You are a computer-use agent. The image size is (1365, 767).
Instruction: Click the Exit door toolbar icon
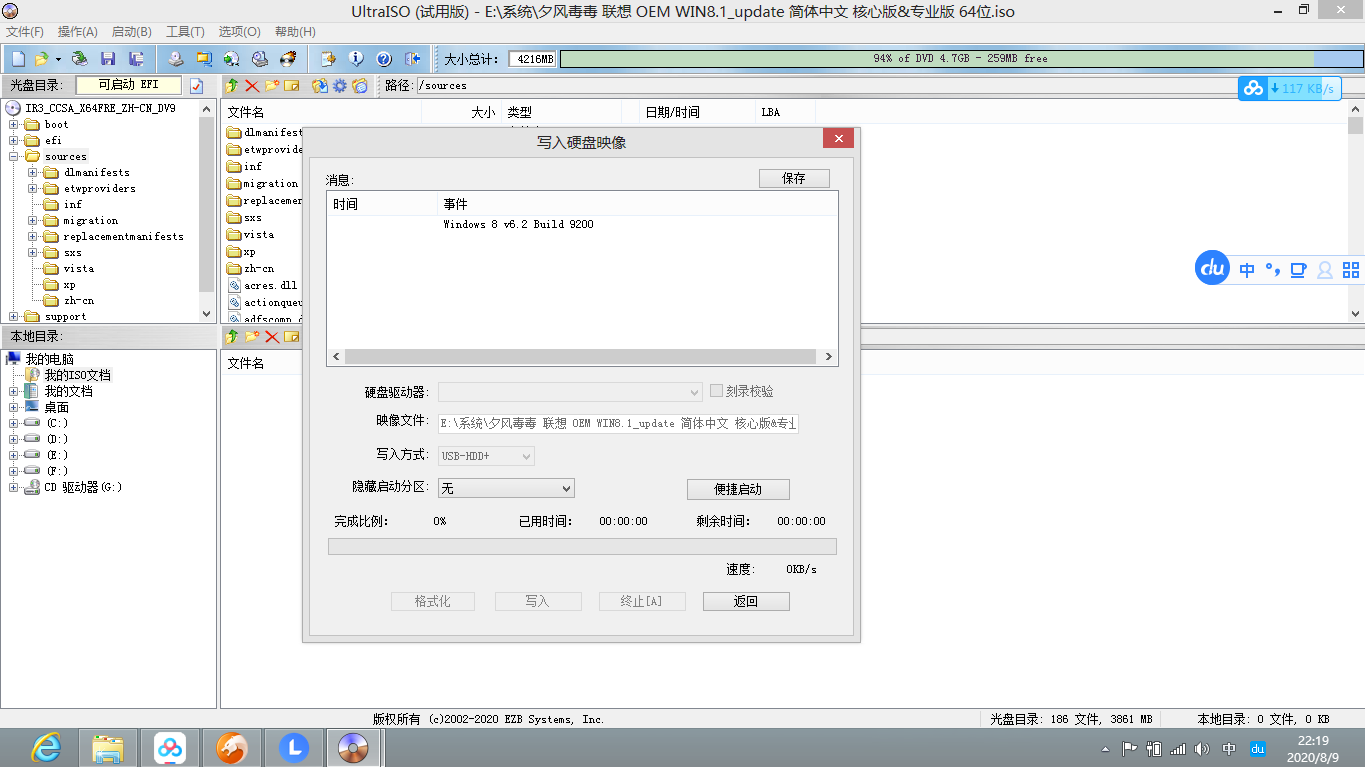pyautogui.click(x=412, y=58)
